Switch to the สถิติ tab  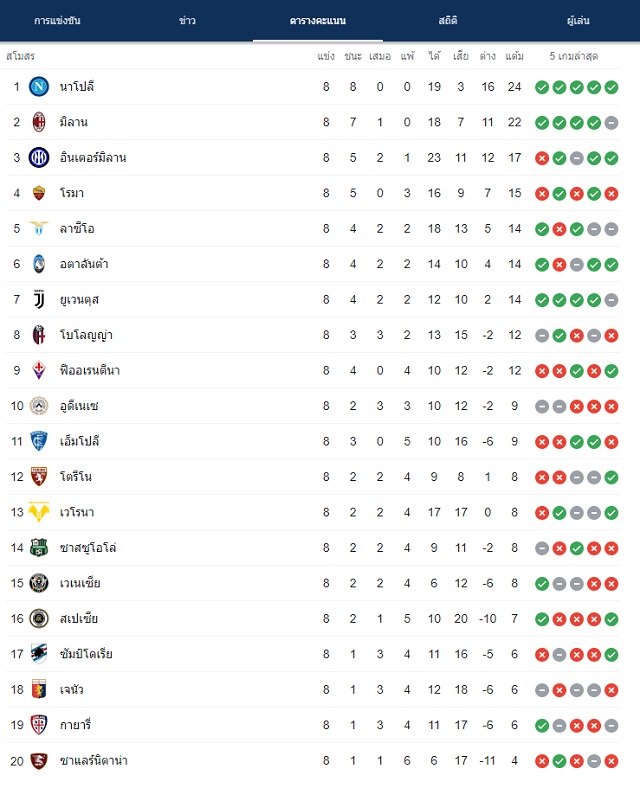448,21
